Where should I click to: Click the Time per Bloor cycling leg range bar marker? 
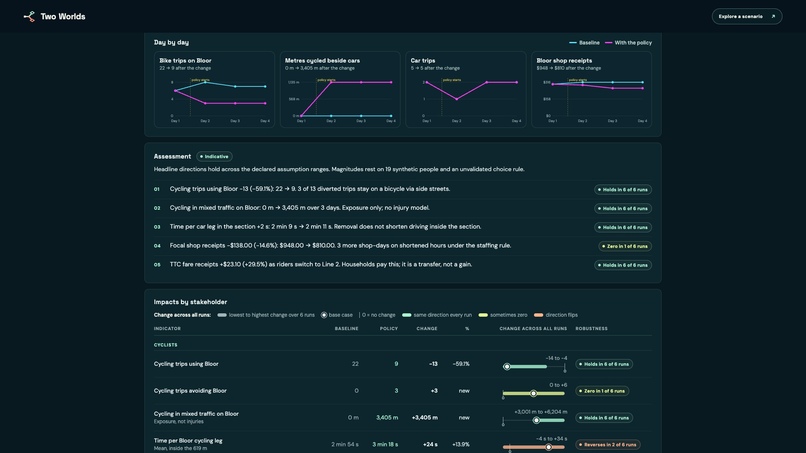[548, 447]
